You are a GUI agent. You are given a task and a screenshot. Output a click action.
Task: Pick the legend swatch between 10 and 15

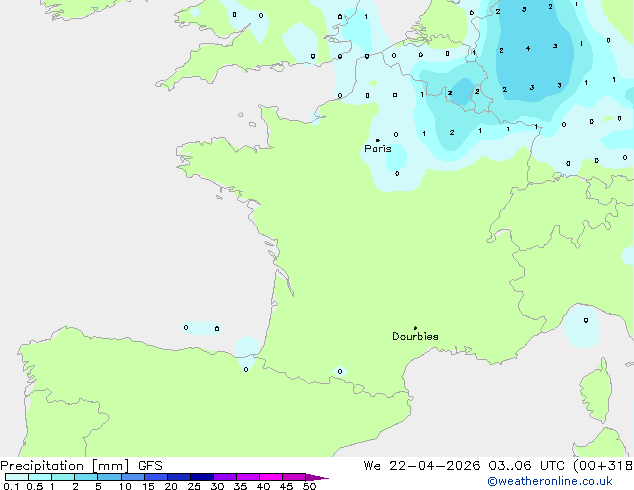coord(133,477)
